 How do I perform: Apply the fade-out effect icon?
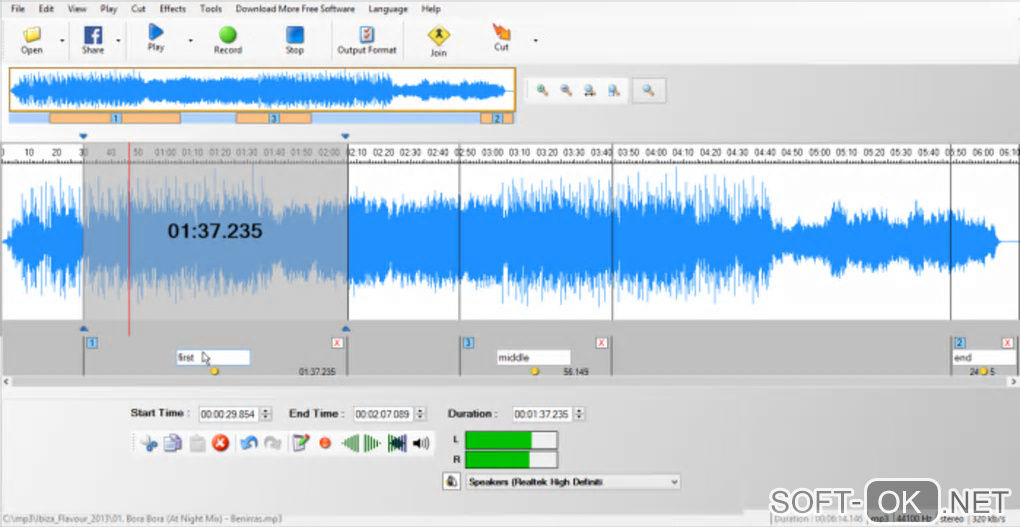tap(372, 444)
